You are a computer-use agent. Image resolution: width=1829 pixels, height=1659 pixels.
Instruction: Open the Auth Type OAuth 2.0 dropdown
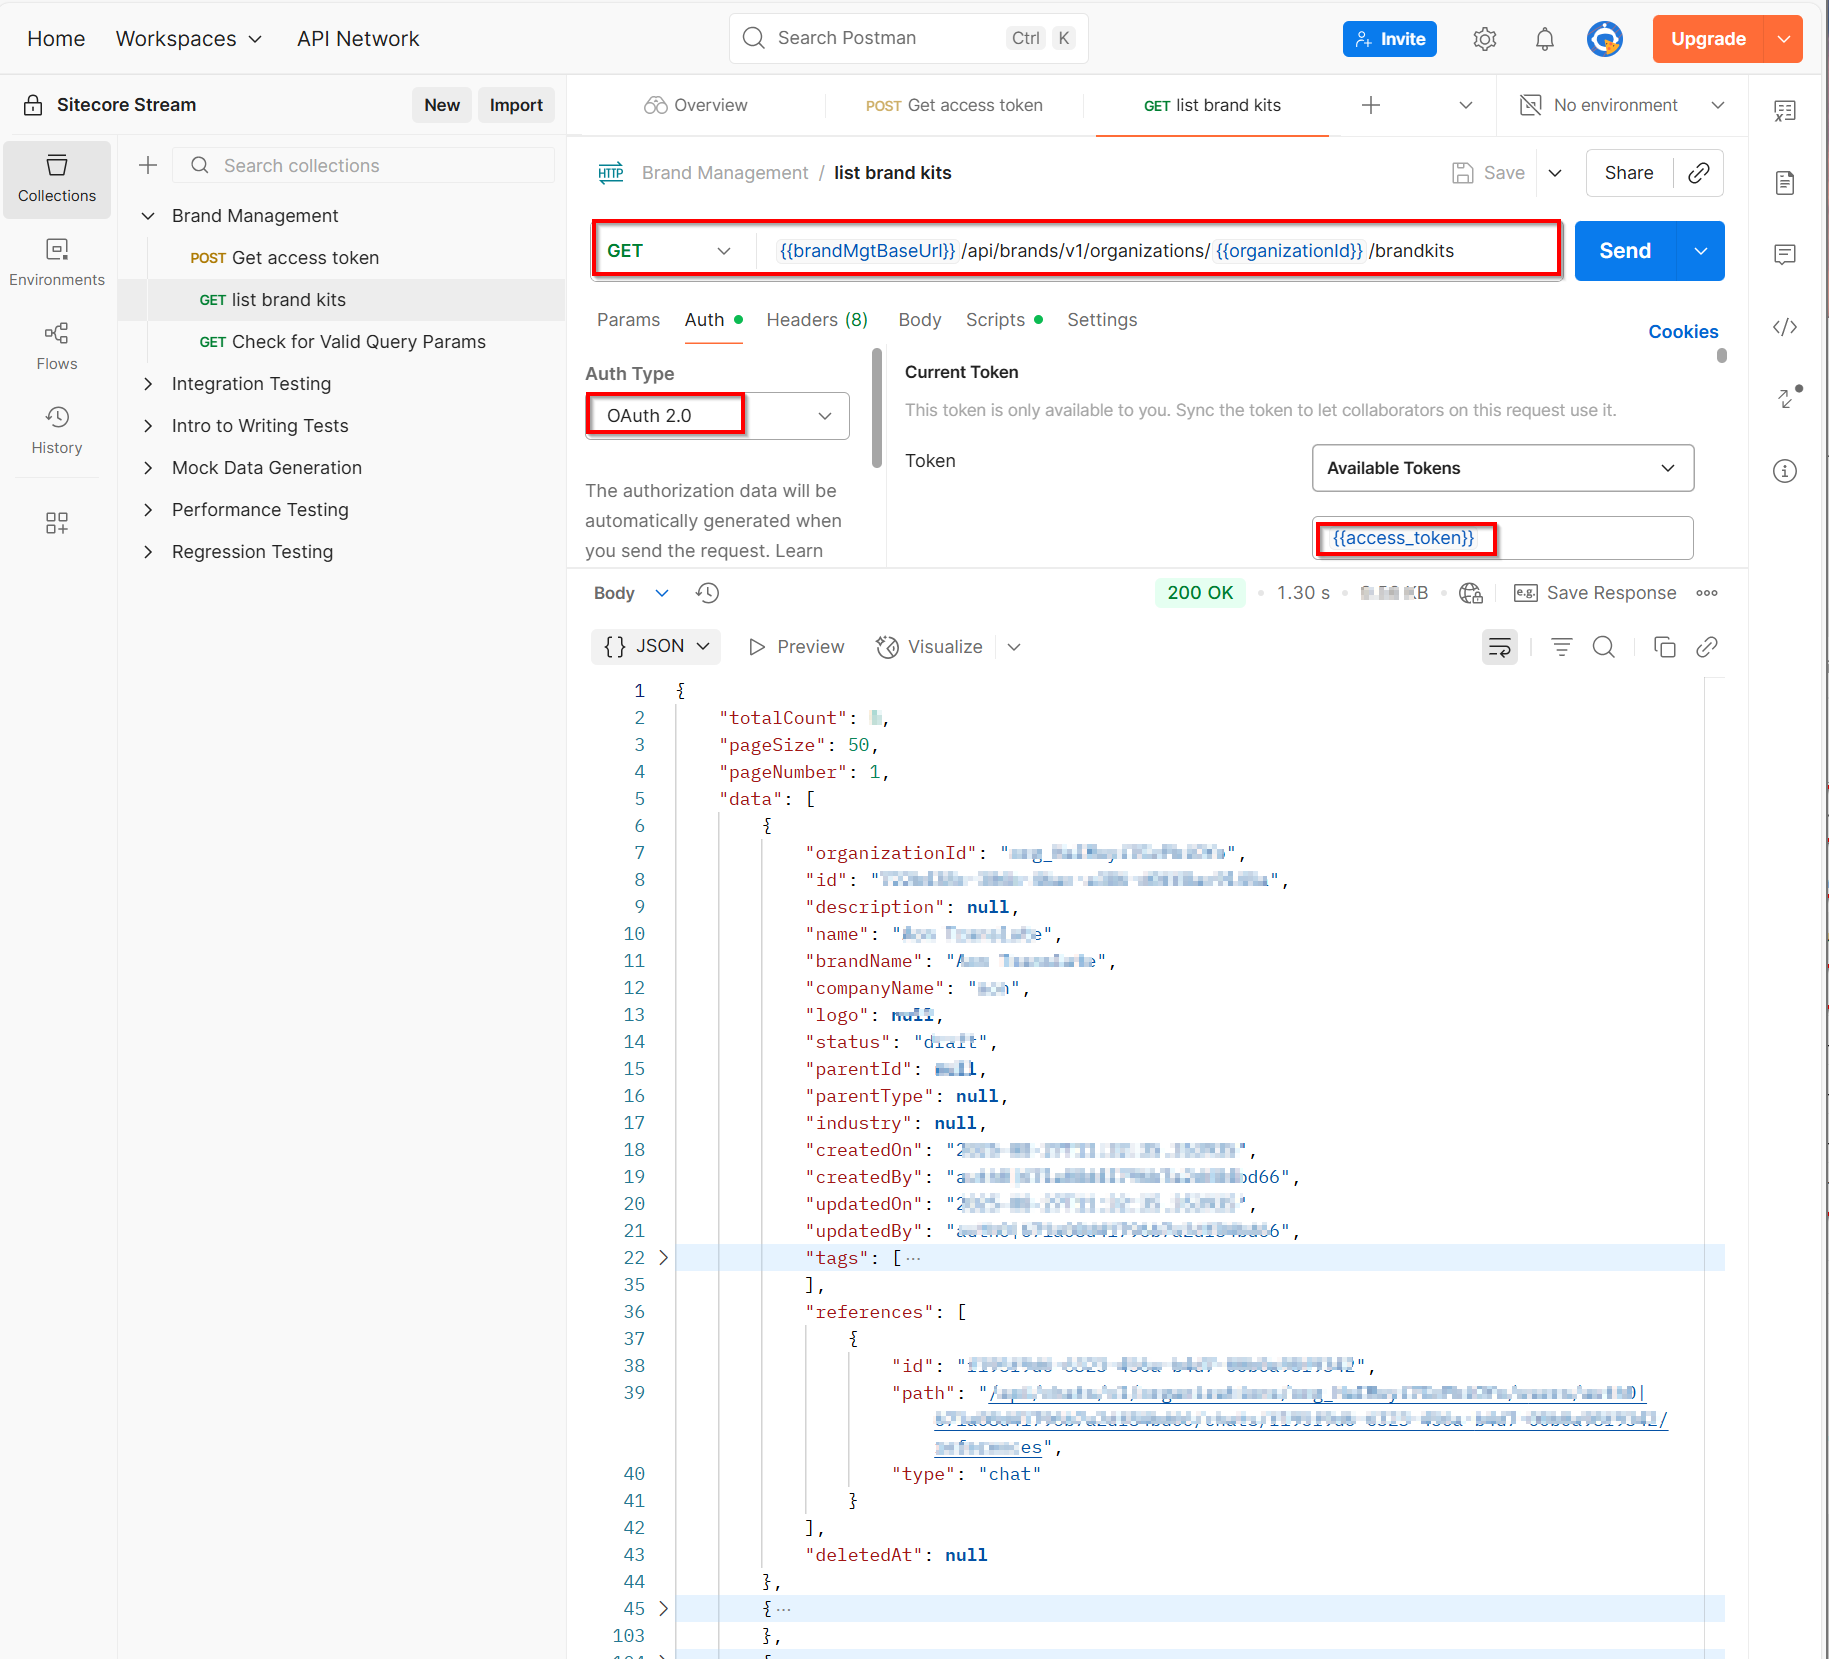click(x=717, y=416)
